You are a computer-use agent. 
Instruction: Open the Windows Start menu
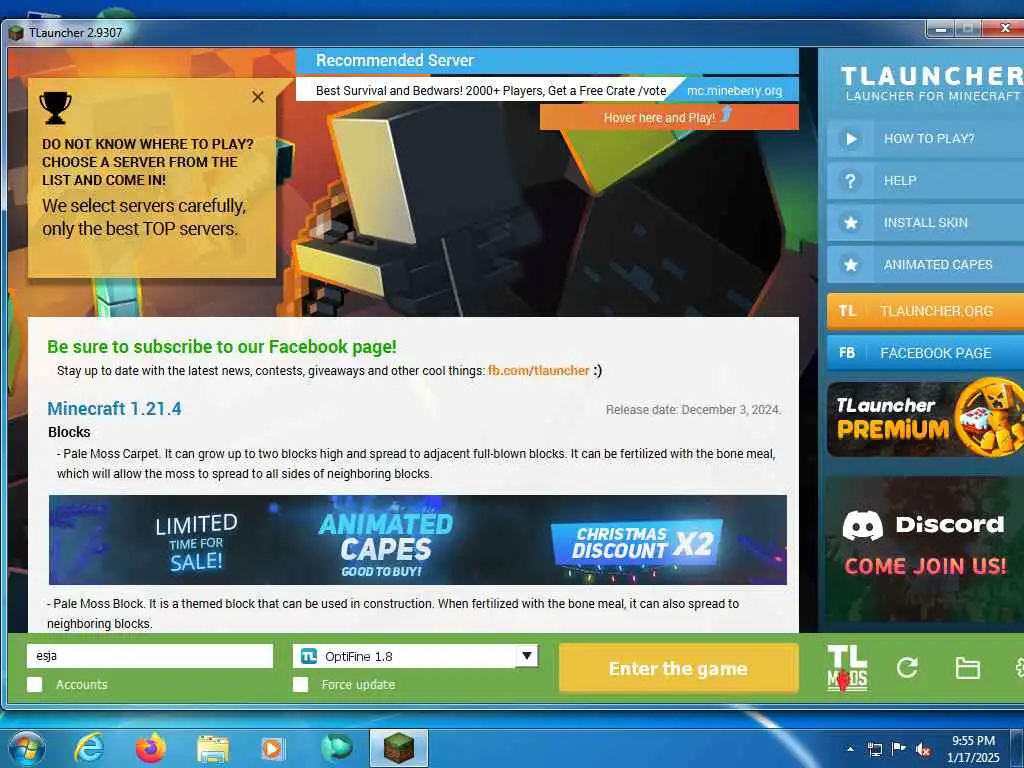pyautogui.click(x=27, y=748)
